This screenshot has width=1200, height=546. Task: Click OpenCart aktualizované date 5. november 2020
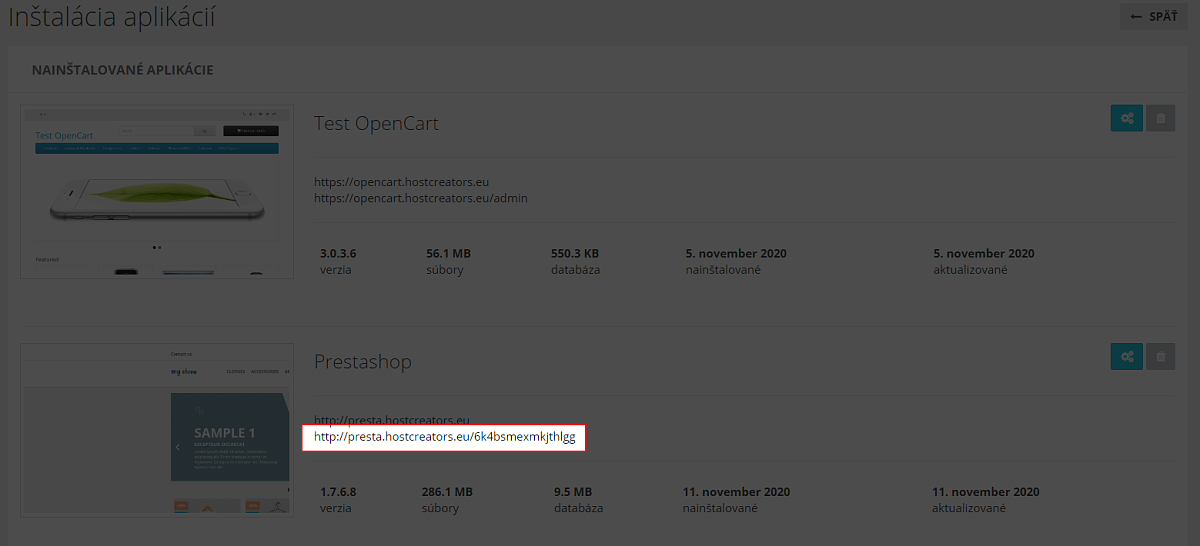coord(984,254)
